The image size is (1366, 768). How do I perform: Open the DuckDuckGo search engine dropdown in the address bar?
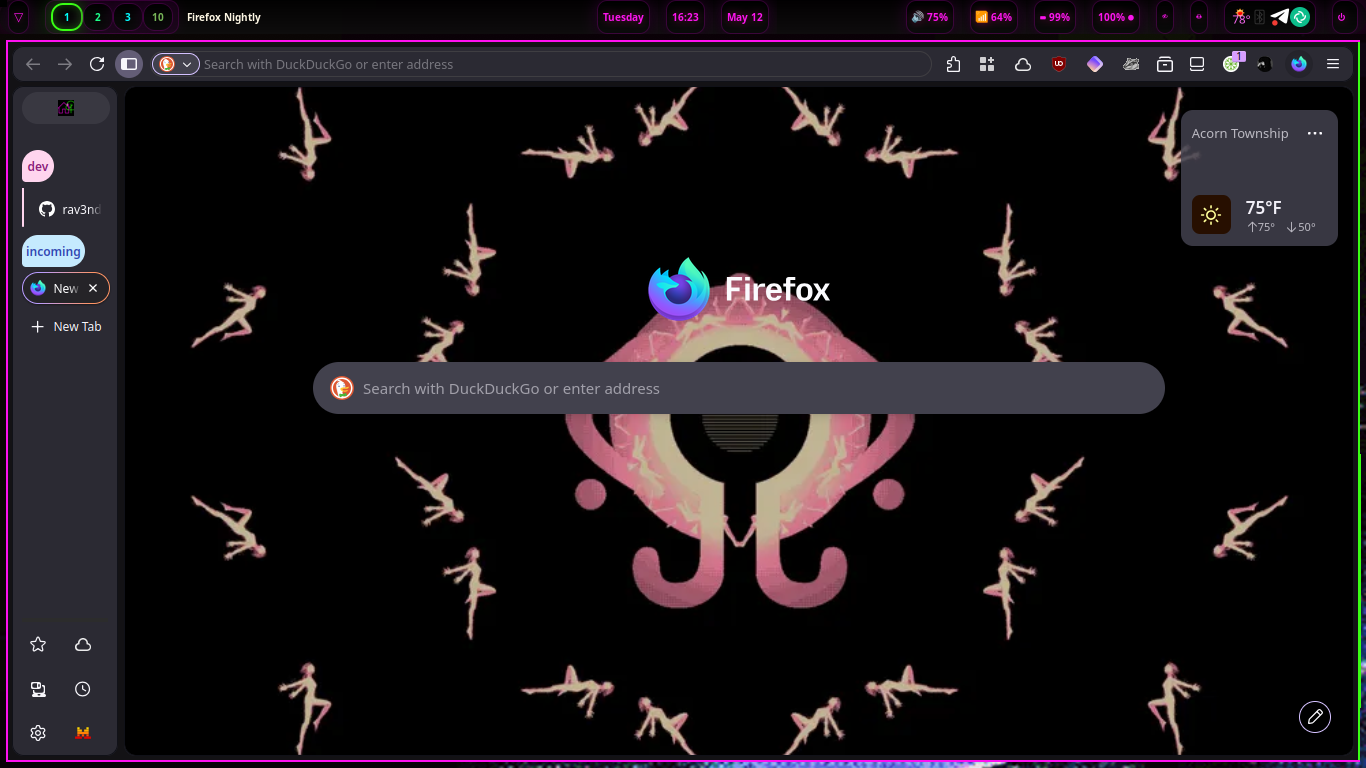176,64
